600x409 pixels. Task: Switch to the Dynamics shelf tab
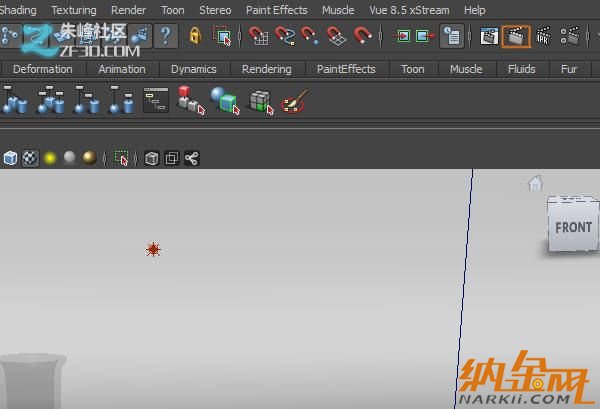193,69
